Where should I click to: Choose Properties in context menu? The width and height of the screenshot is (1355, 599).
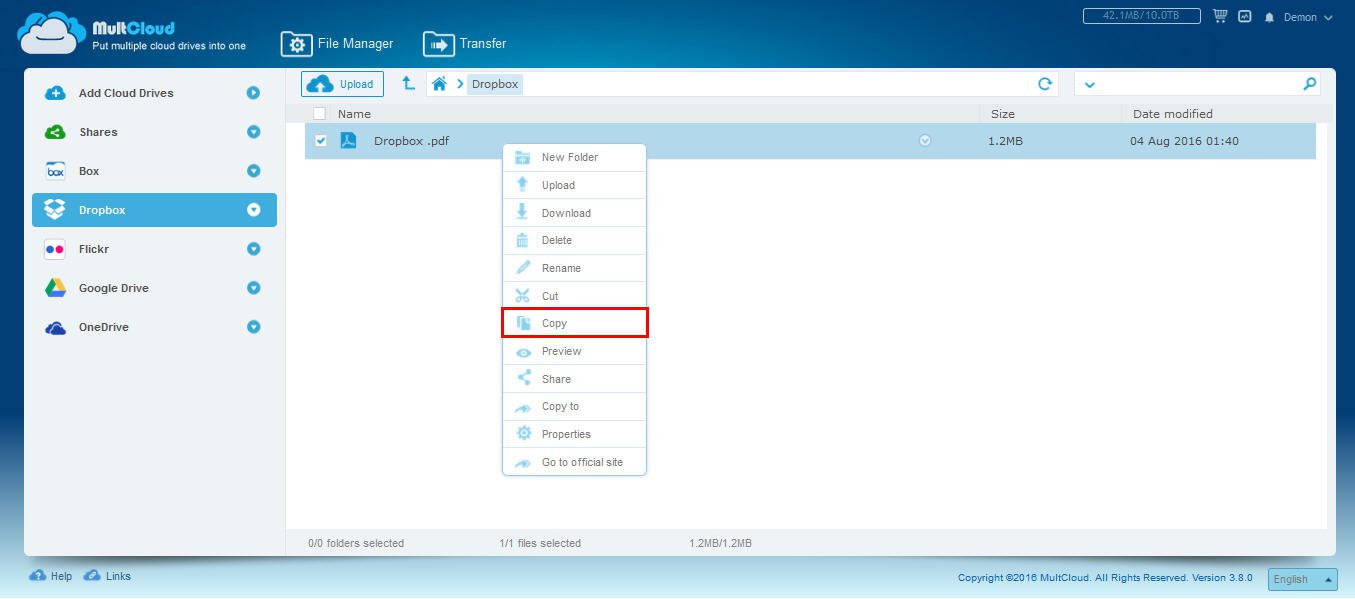(x=574, y=434)
